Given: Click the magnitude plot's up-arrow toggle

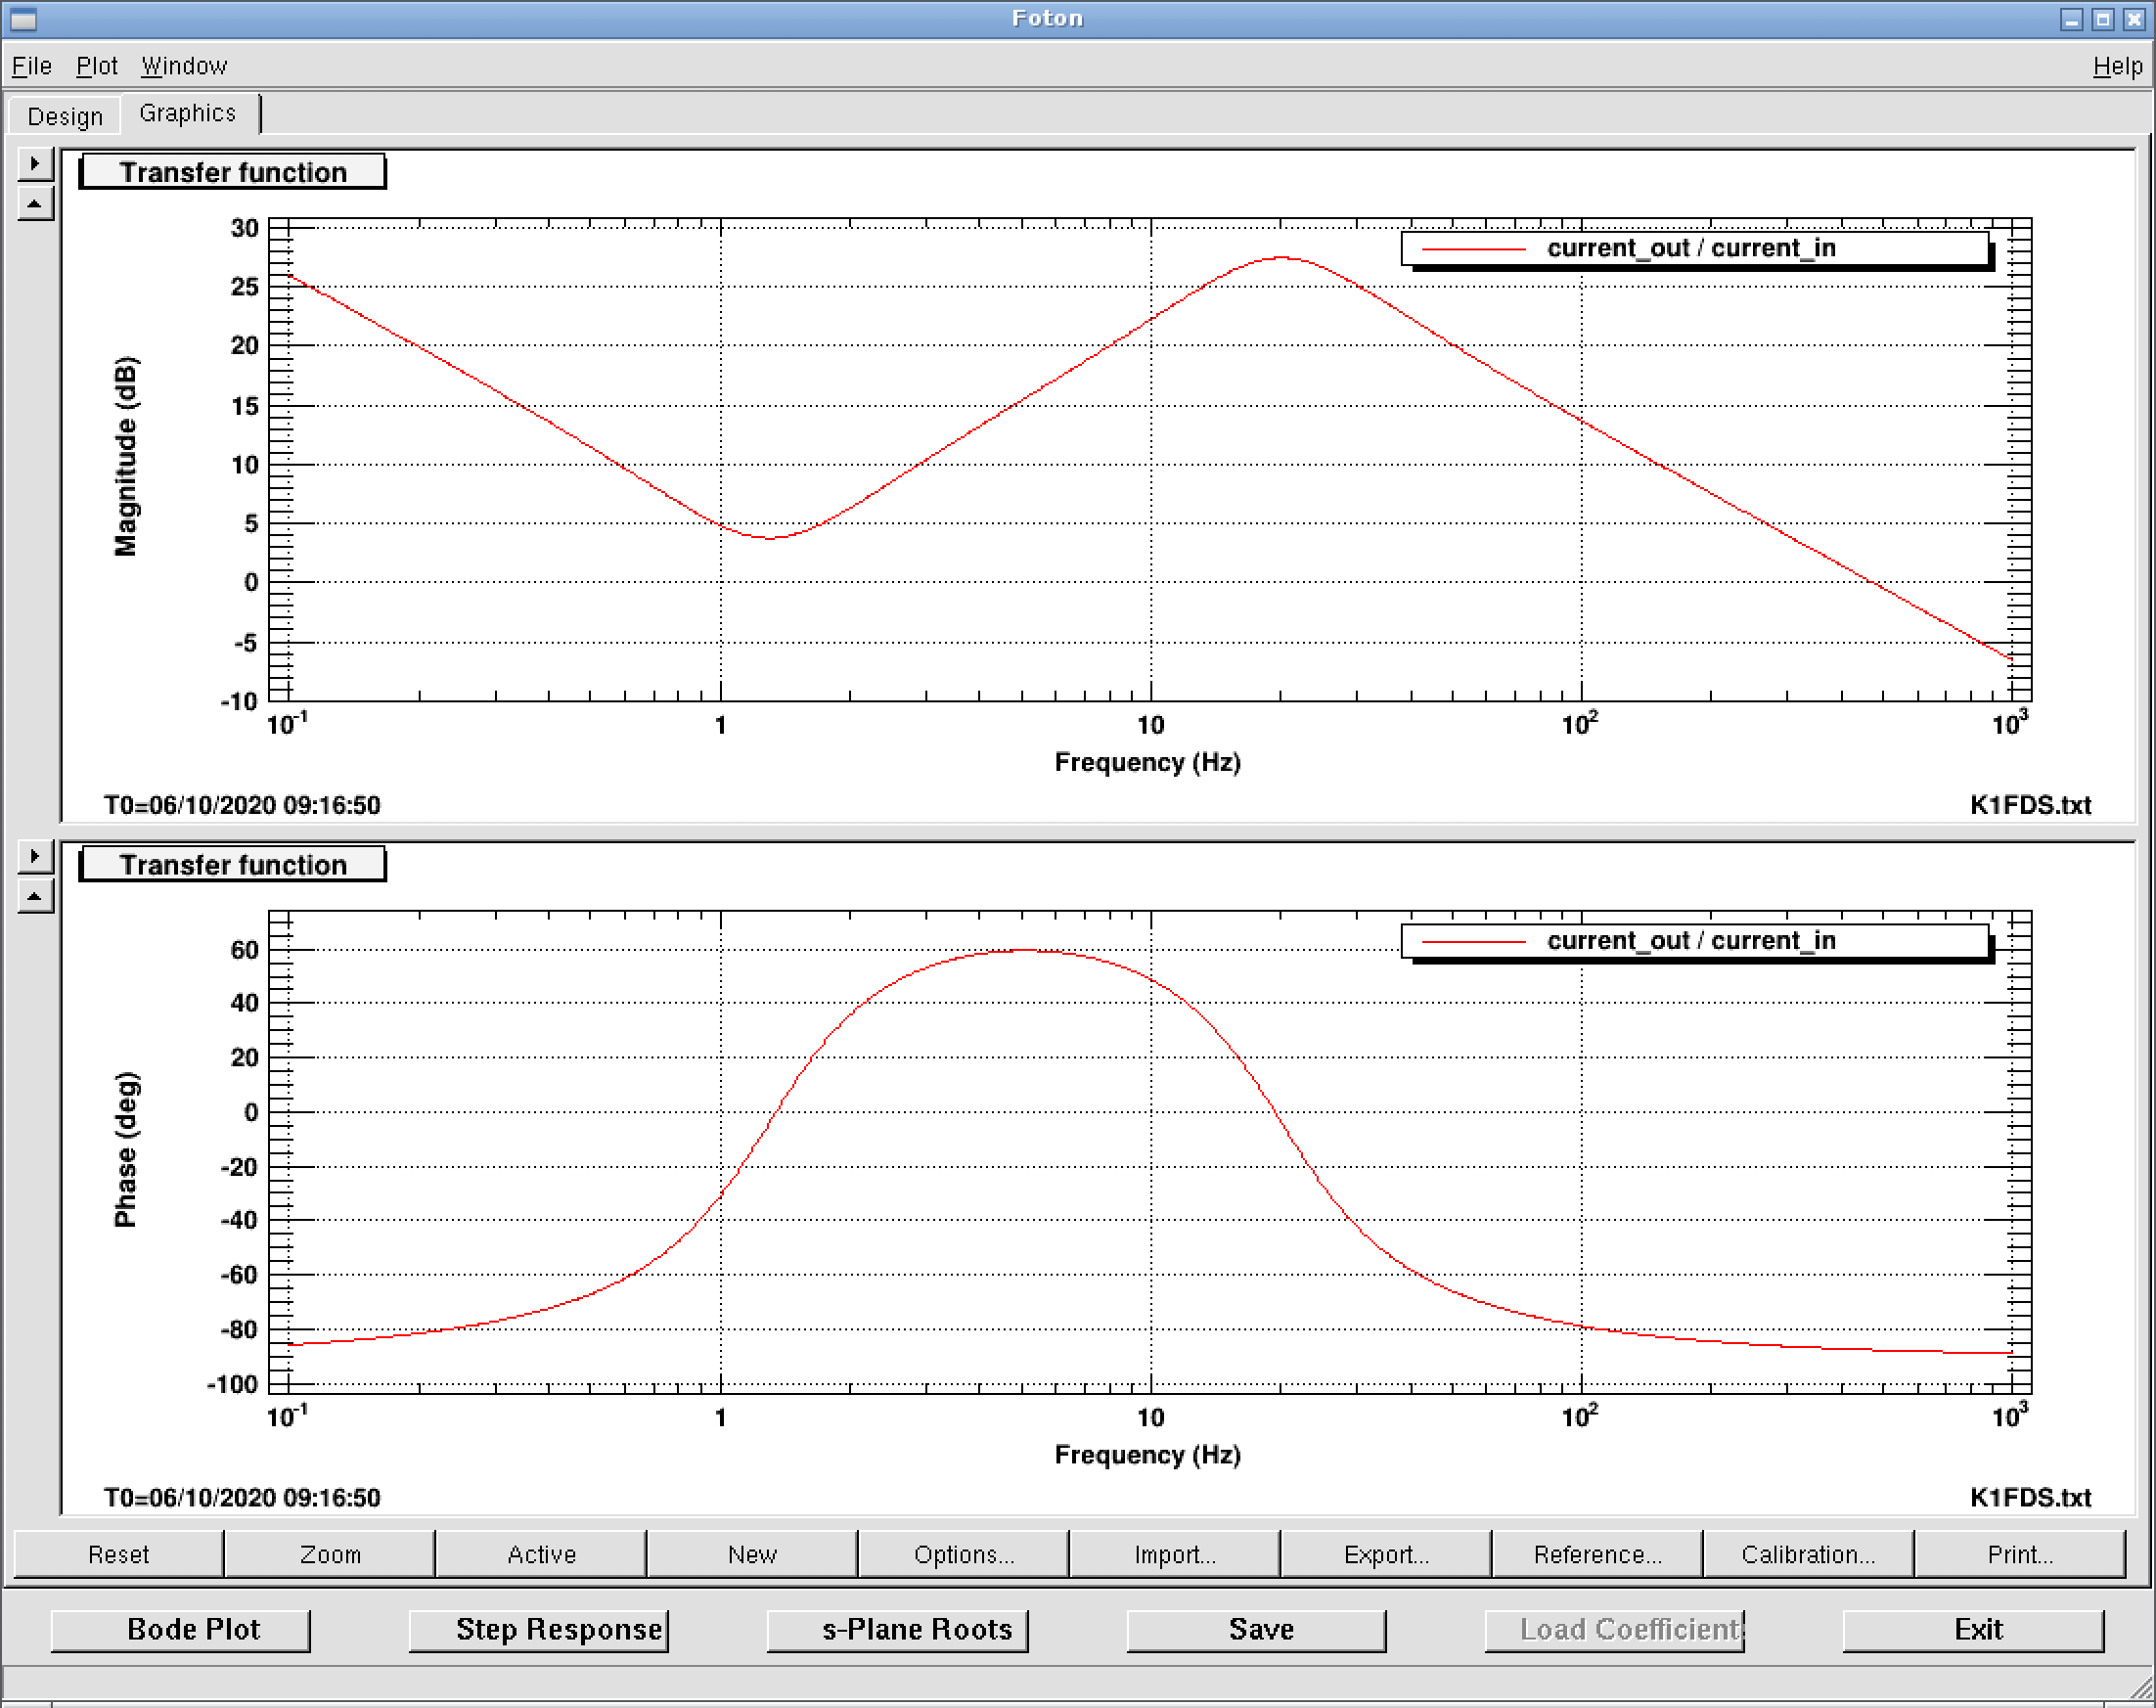Looking at the screenshot, I should (x=35, y=204).
